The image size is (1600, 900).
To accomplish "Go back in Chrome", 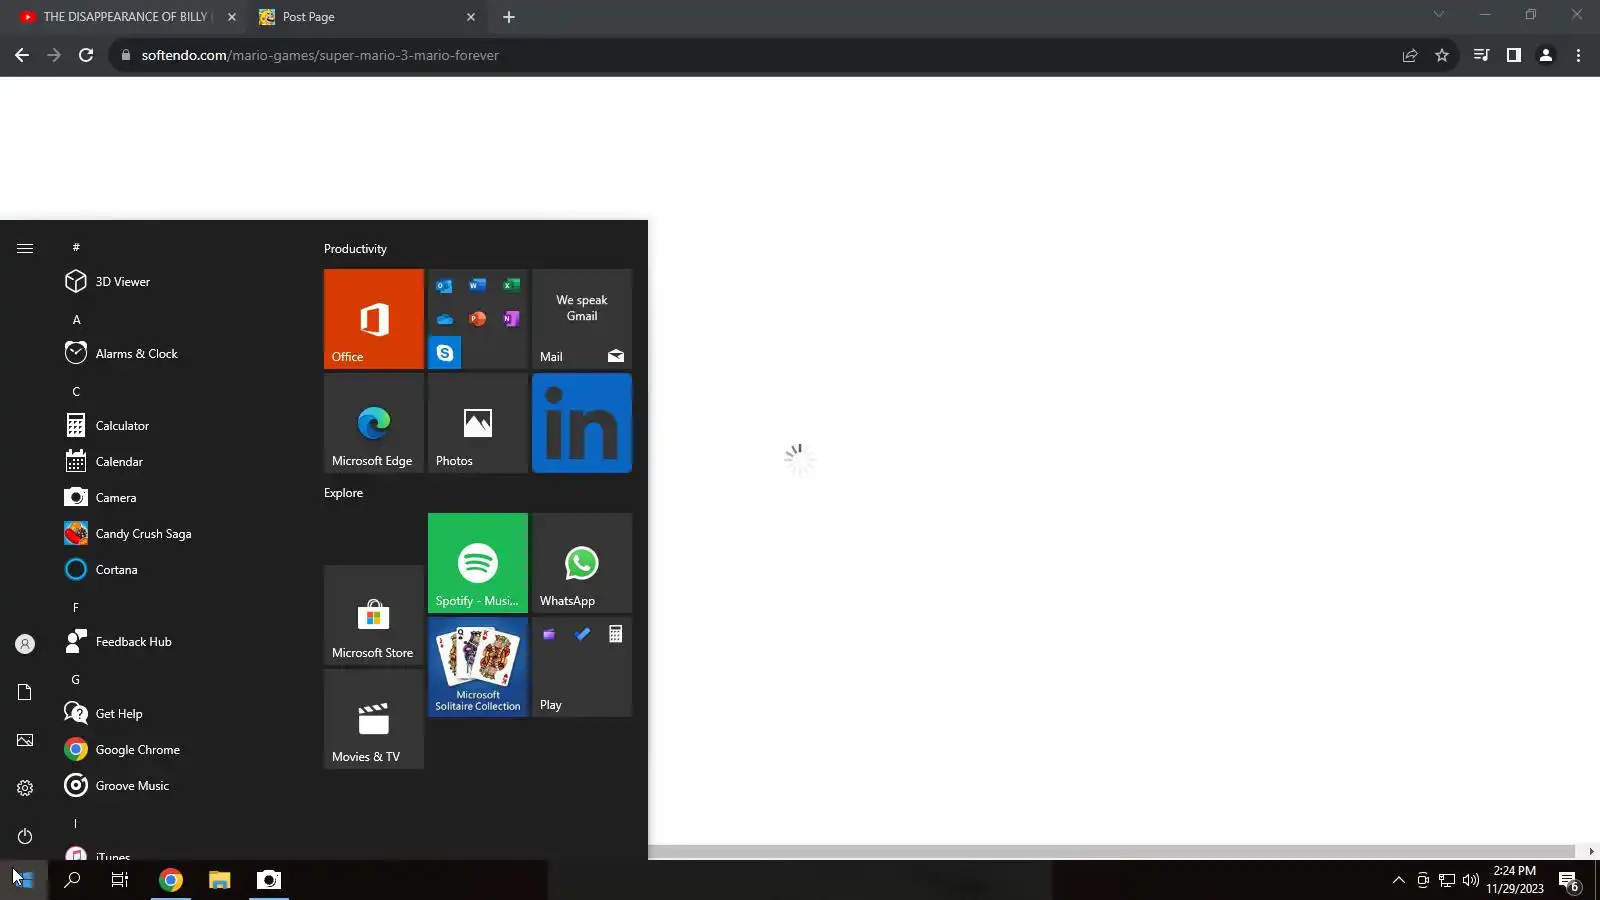I will [22, 55].
